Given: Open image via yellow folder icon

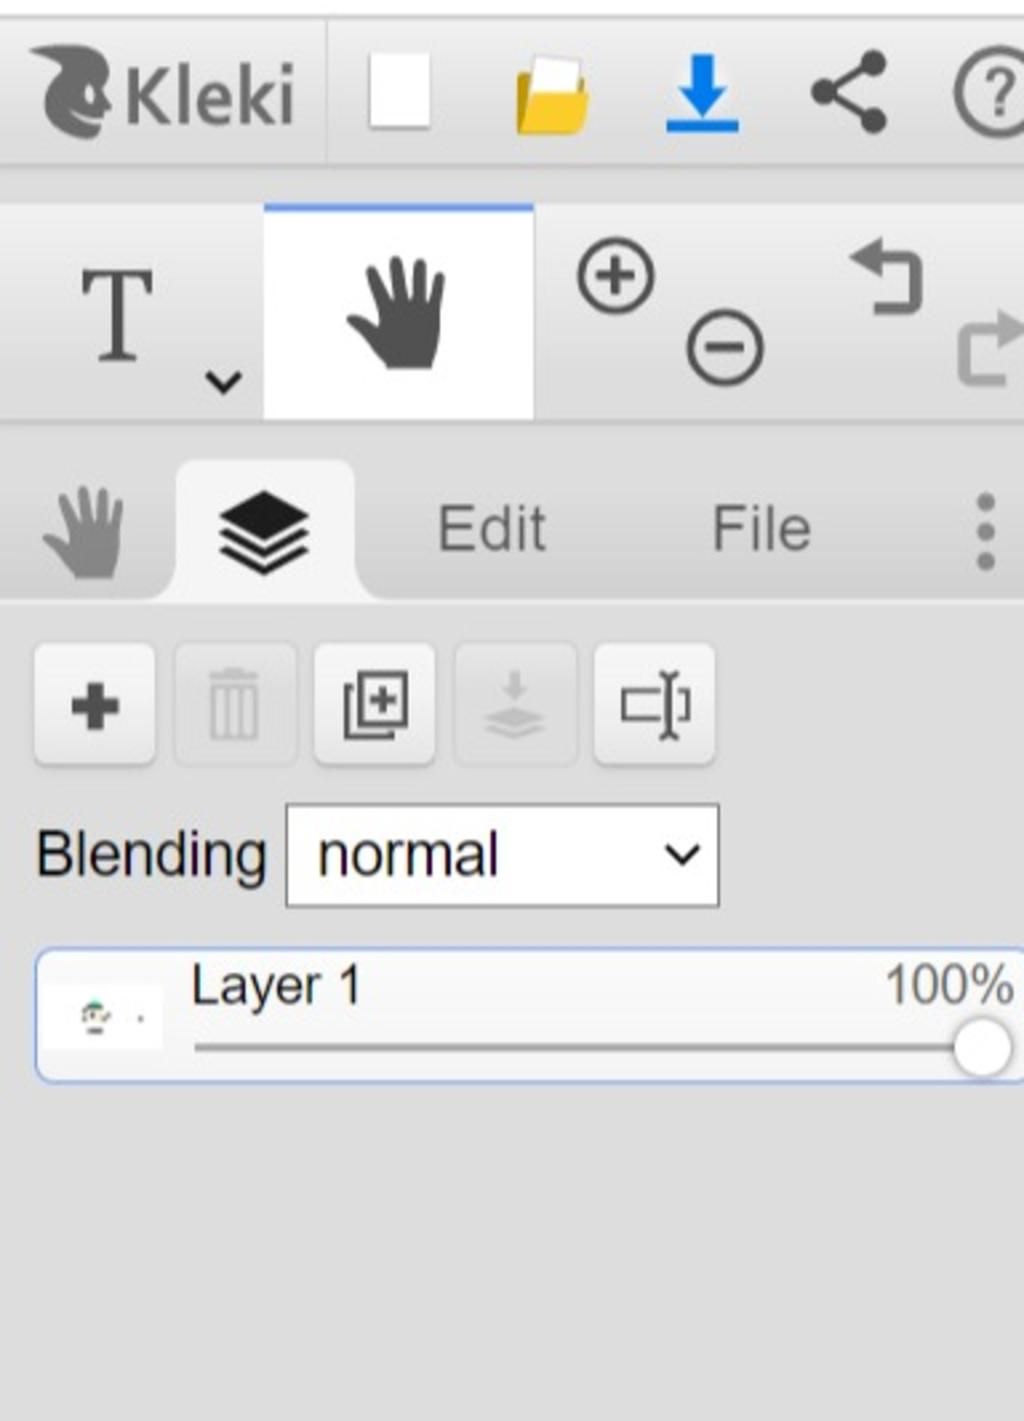Looking at the screenshot, I should click(551, 95).
